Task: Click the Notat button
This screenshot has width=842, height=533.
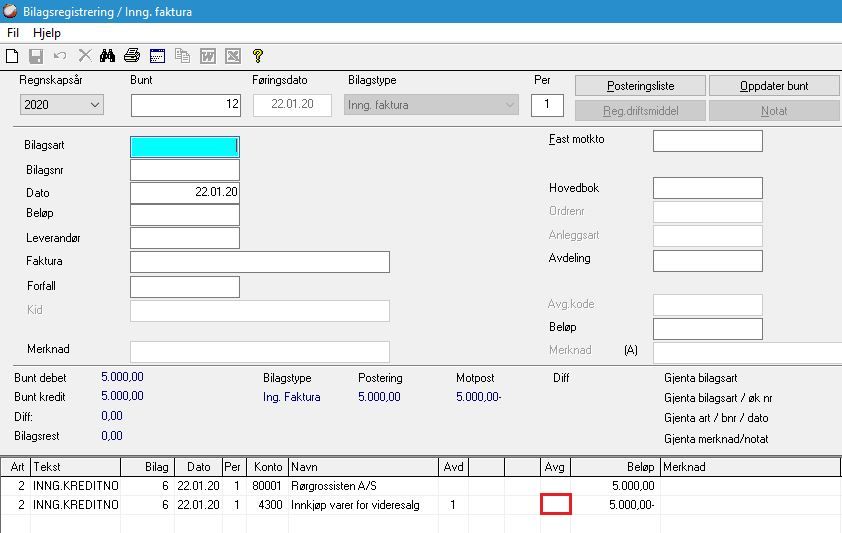Action: click(774, 111)
